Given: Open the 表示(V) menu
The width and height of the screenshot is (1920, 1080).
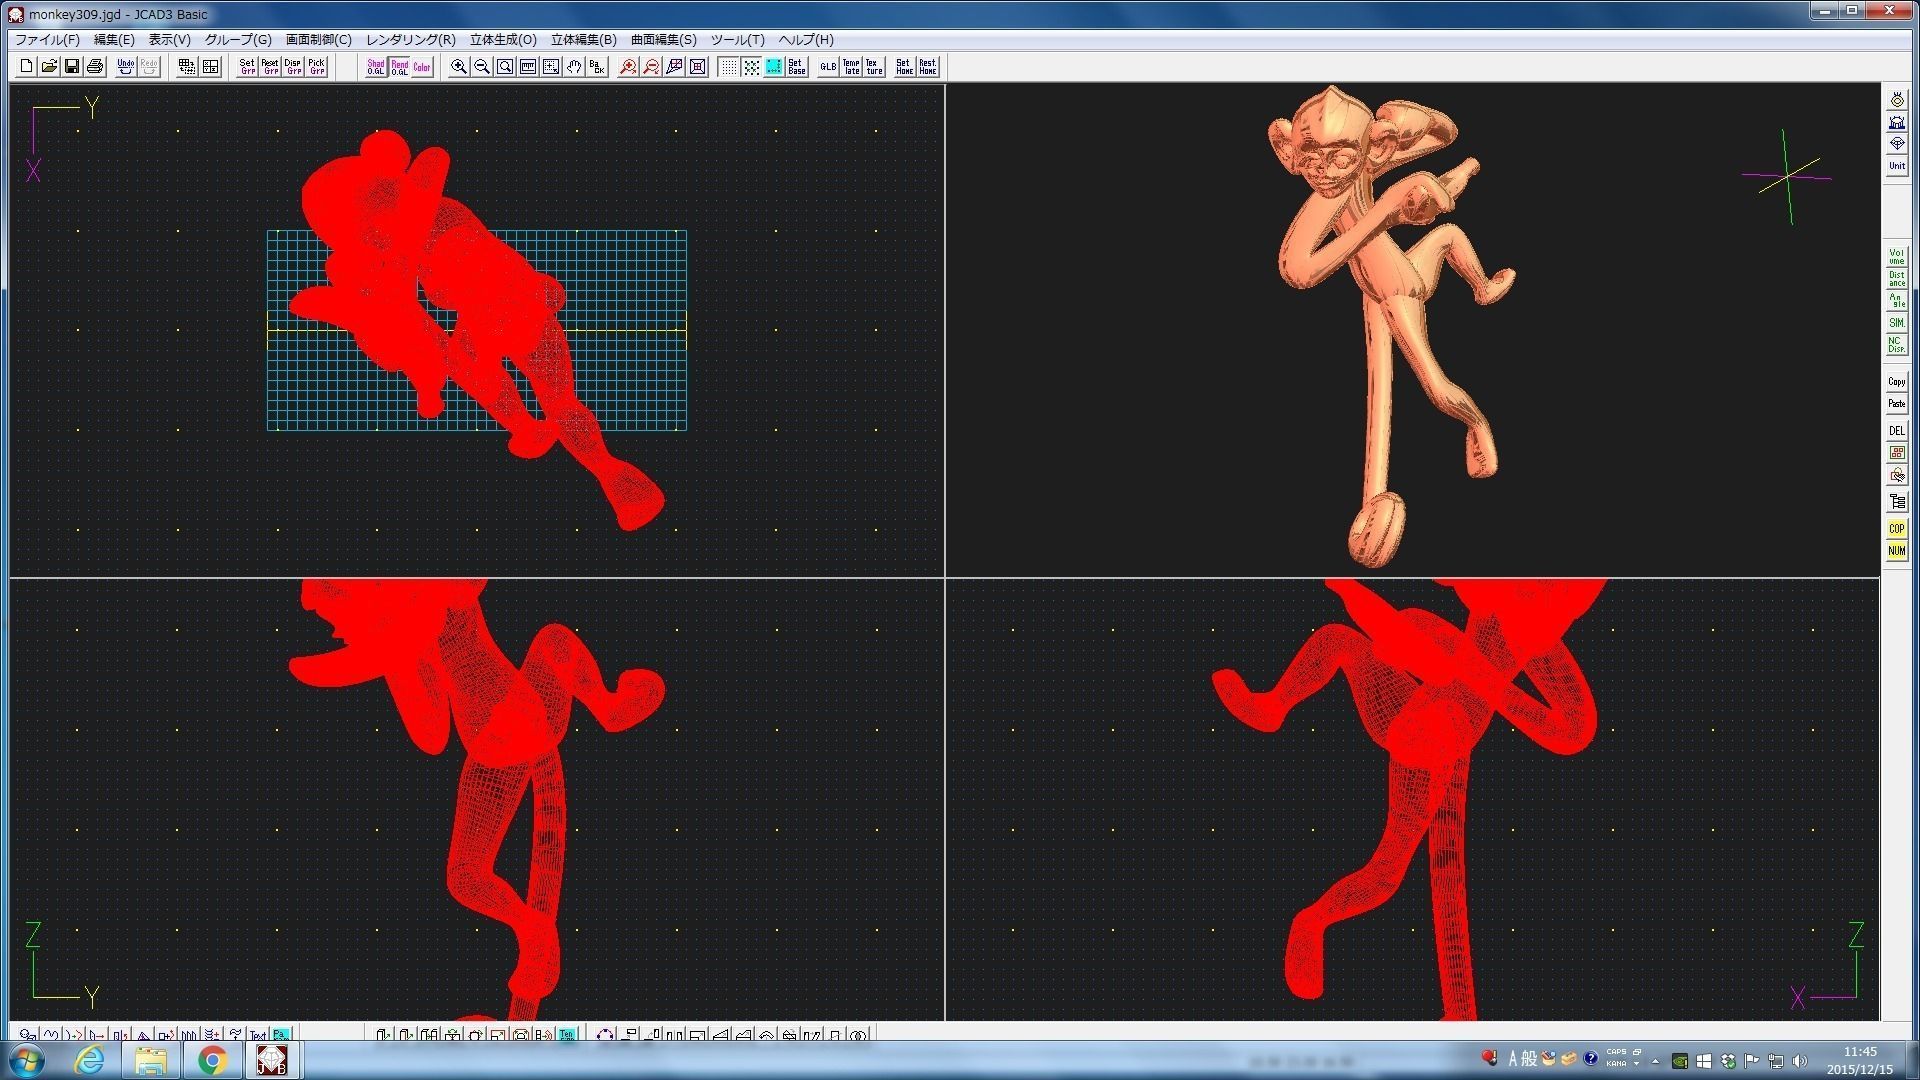Looking at the screenshot, I should (x=170, y=40).
